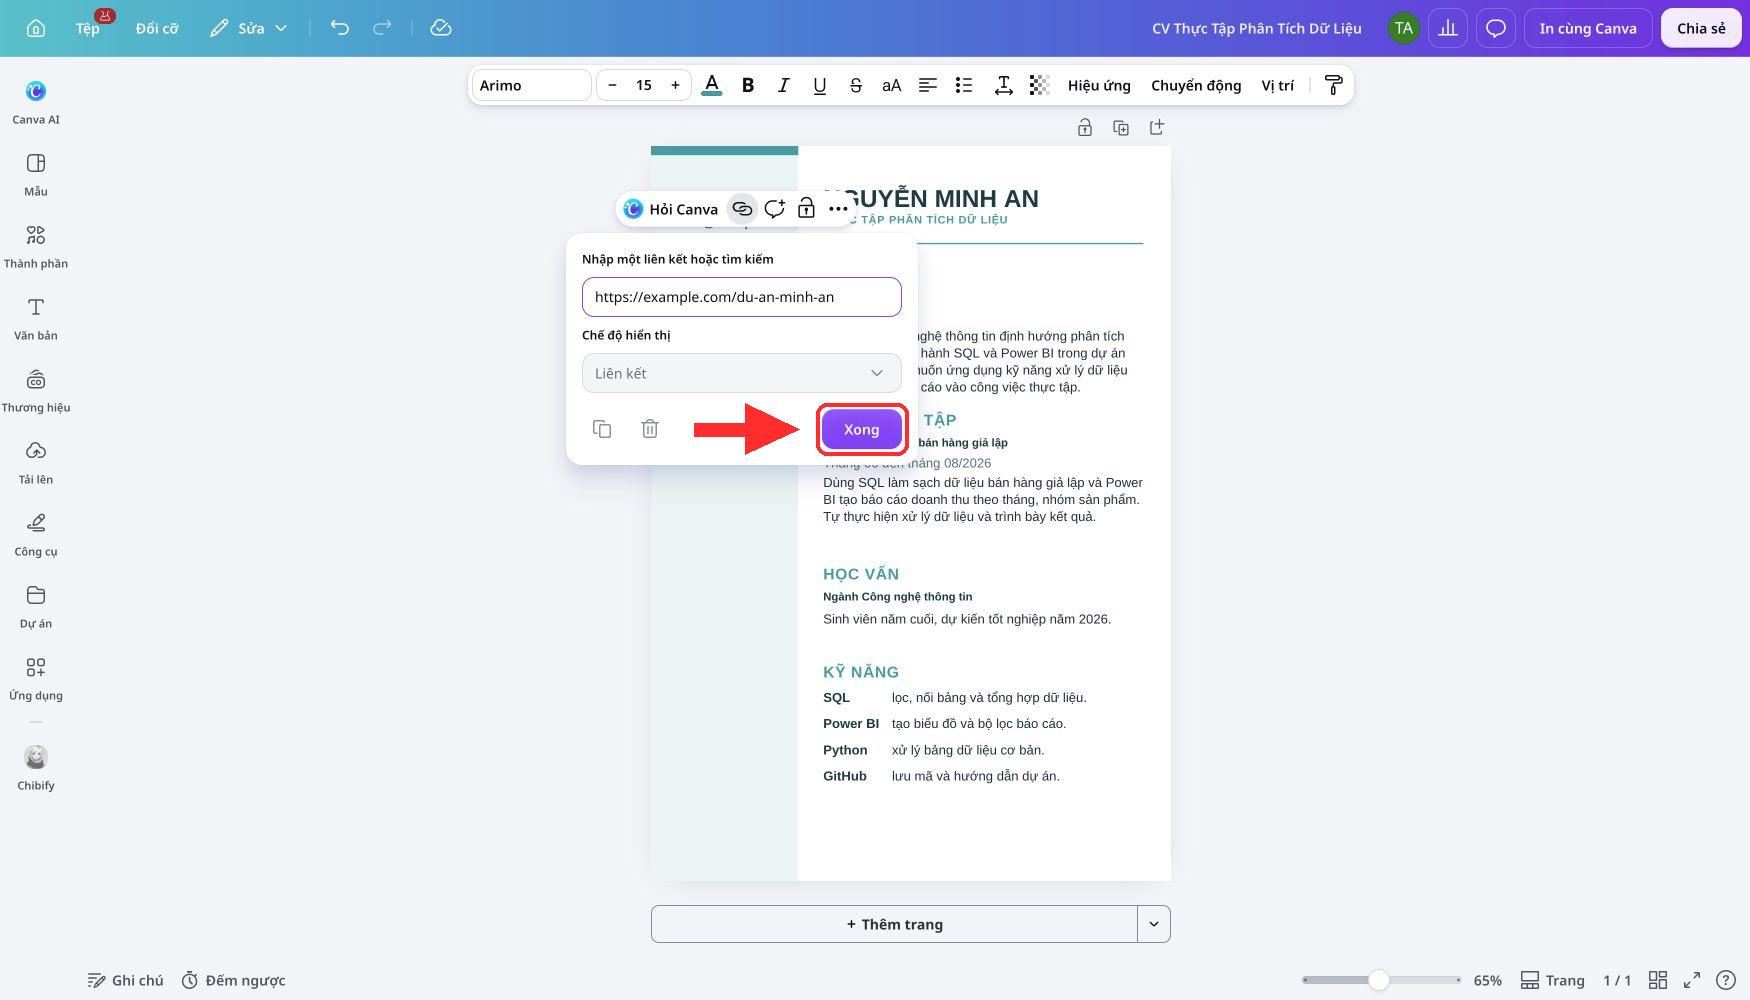Copy the link with copy icon
The width and height of the screenshot is (1750, 1000).
tap(602, 429)
